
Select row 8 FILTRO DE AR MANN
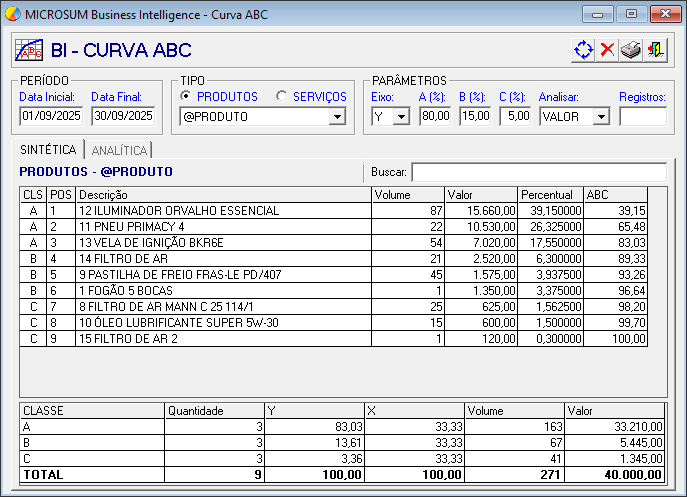point(334,307)
